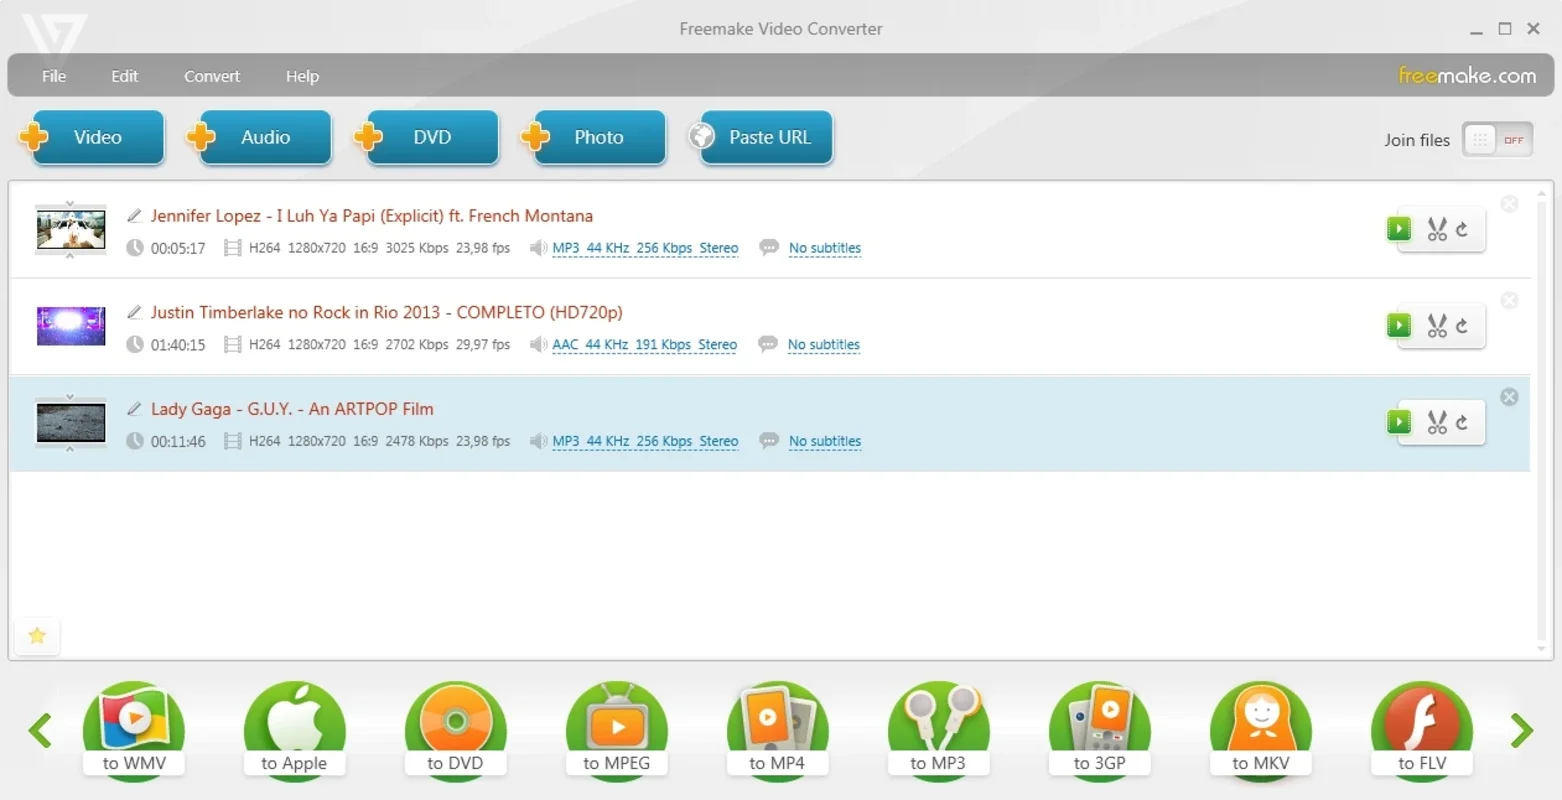Screen dimensions: 1562x800
Task: Show more formats with right green arrow
Action: tap(1521, 731)
